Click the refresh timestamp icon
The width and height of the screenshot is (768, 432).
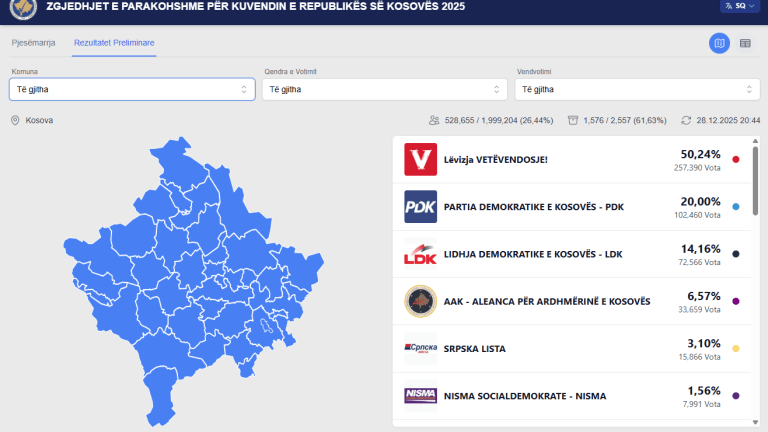point(686,121)
